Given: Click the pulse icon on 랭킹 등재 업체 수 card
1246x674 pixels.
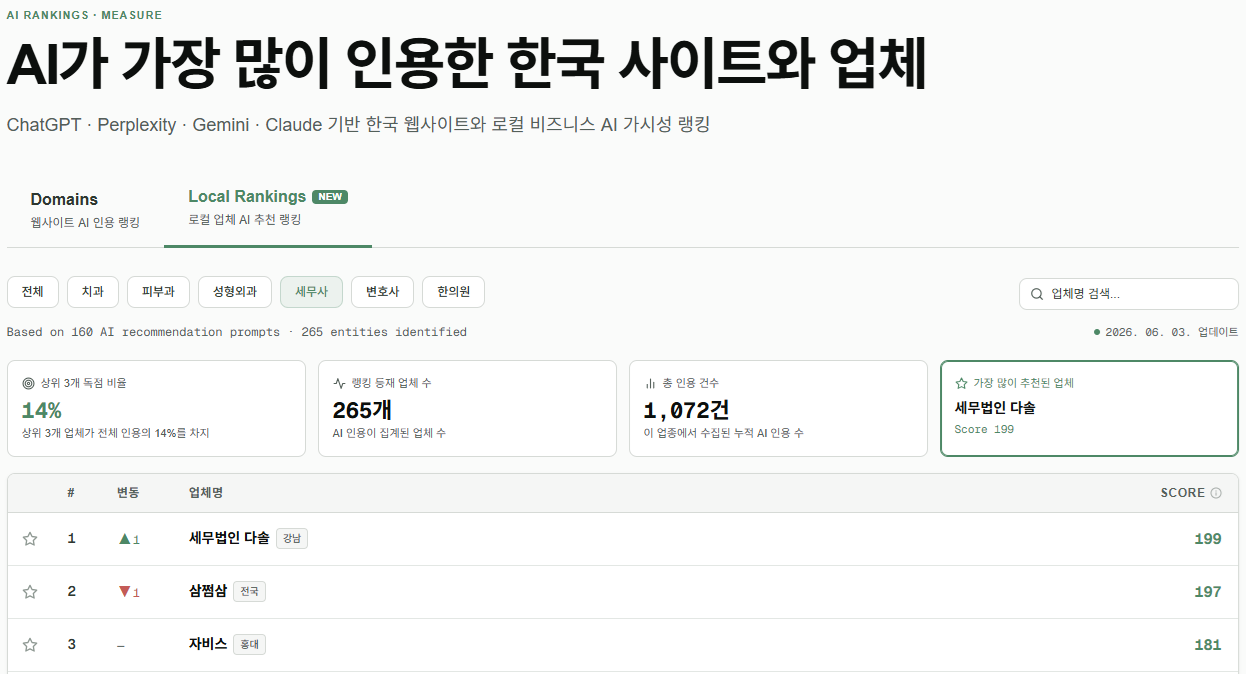Looking at the screenshot, I should [339, 383].
